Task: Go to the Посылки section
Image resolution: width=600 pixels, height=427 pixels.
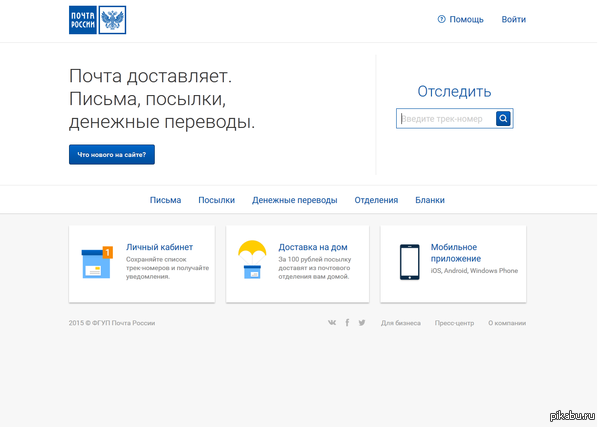Action: pyautogui.click(x=216, y=200)
